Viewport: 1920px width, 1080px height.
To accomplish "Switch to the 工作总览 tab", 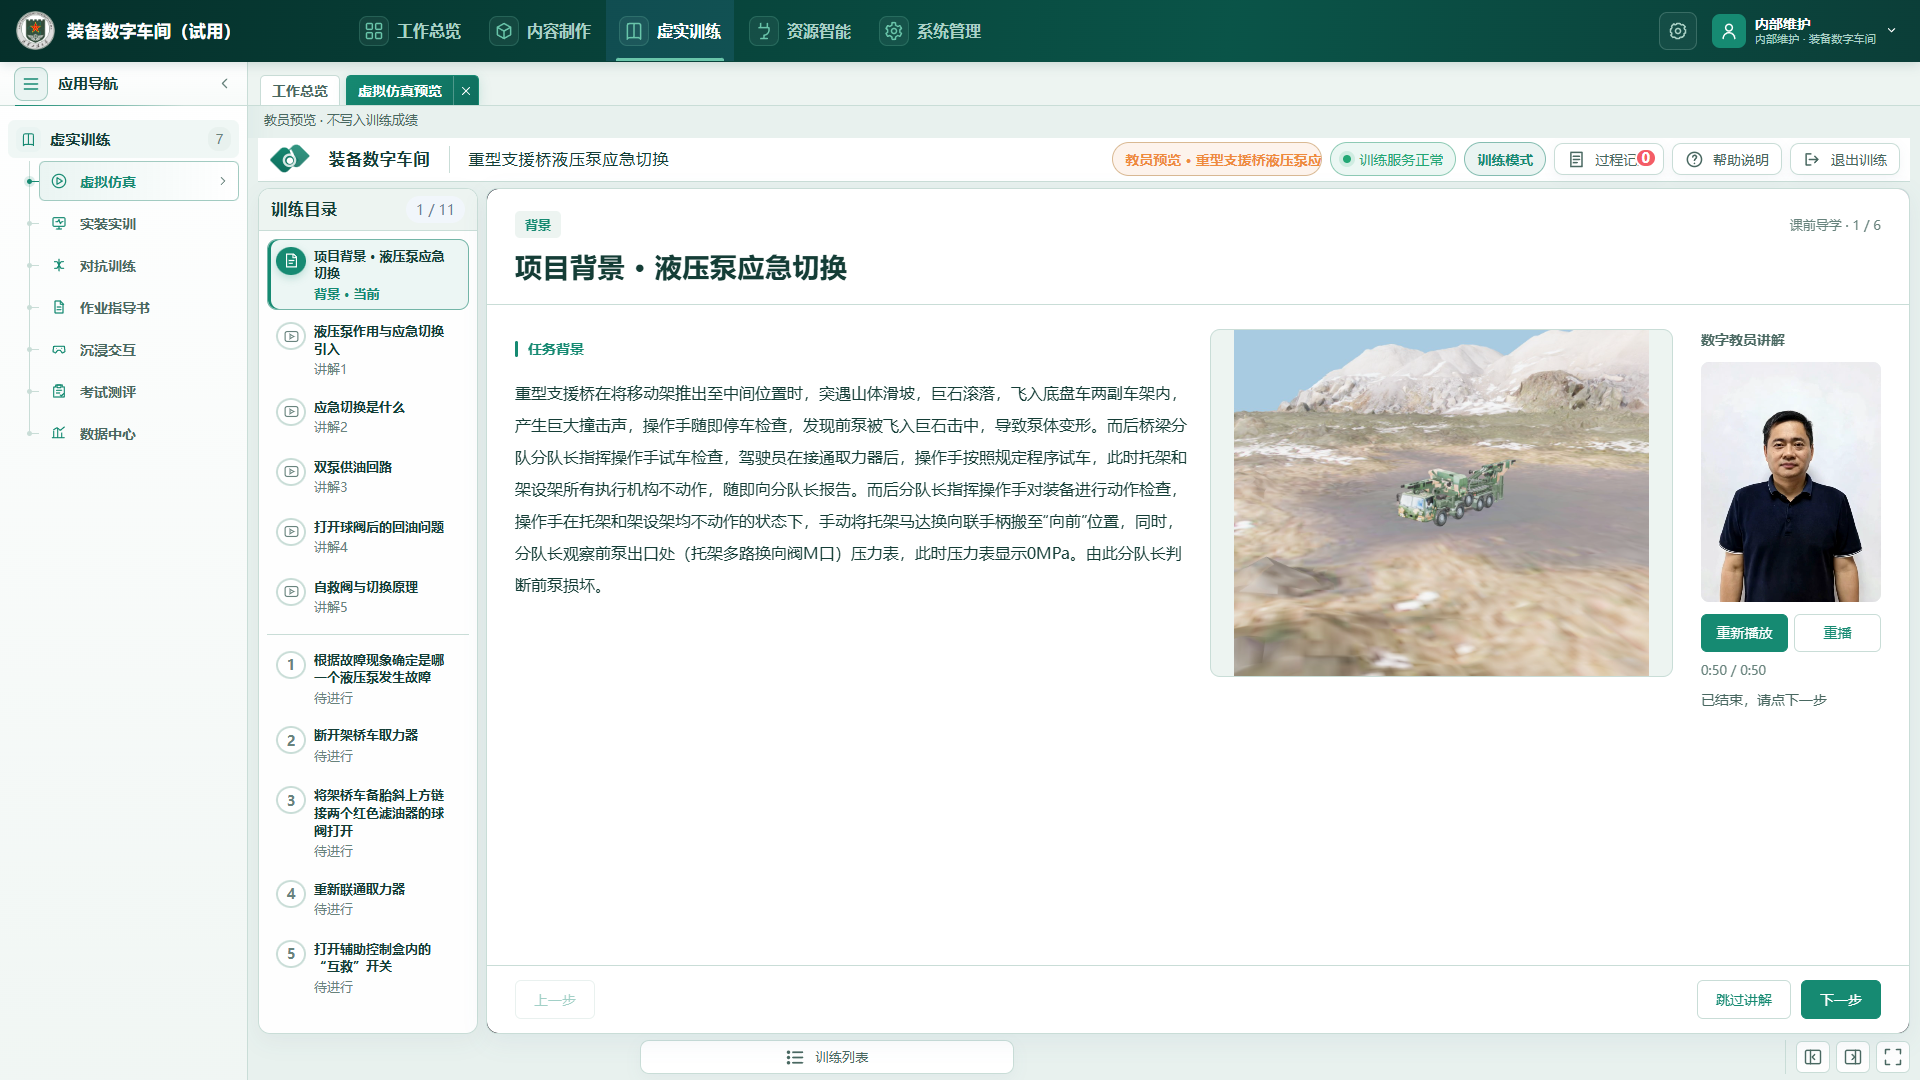I will pos(300,91).
